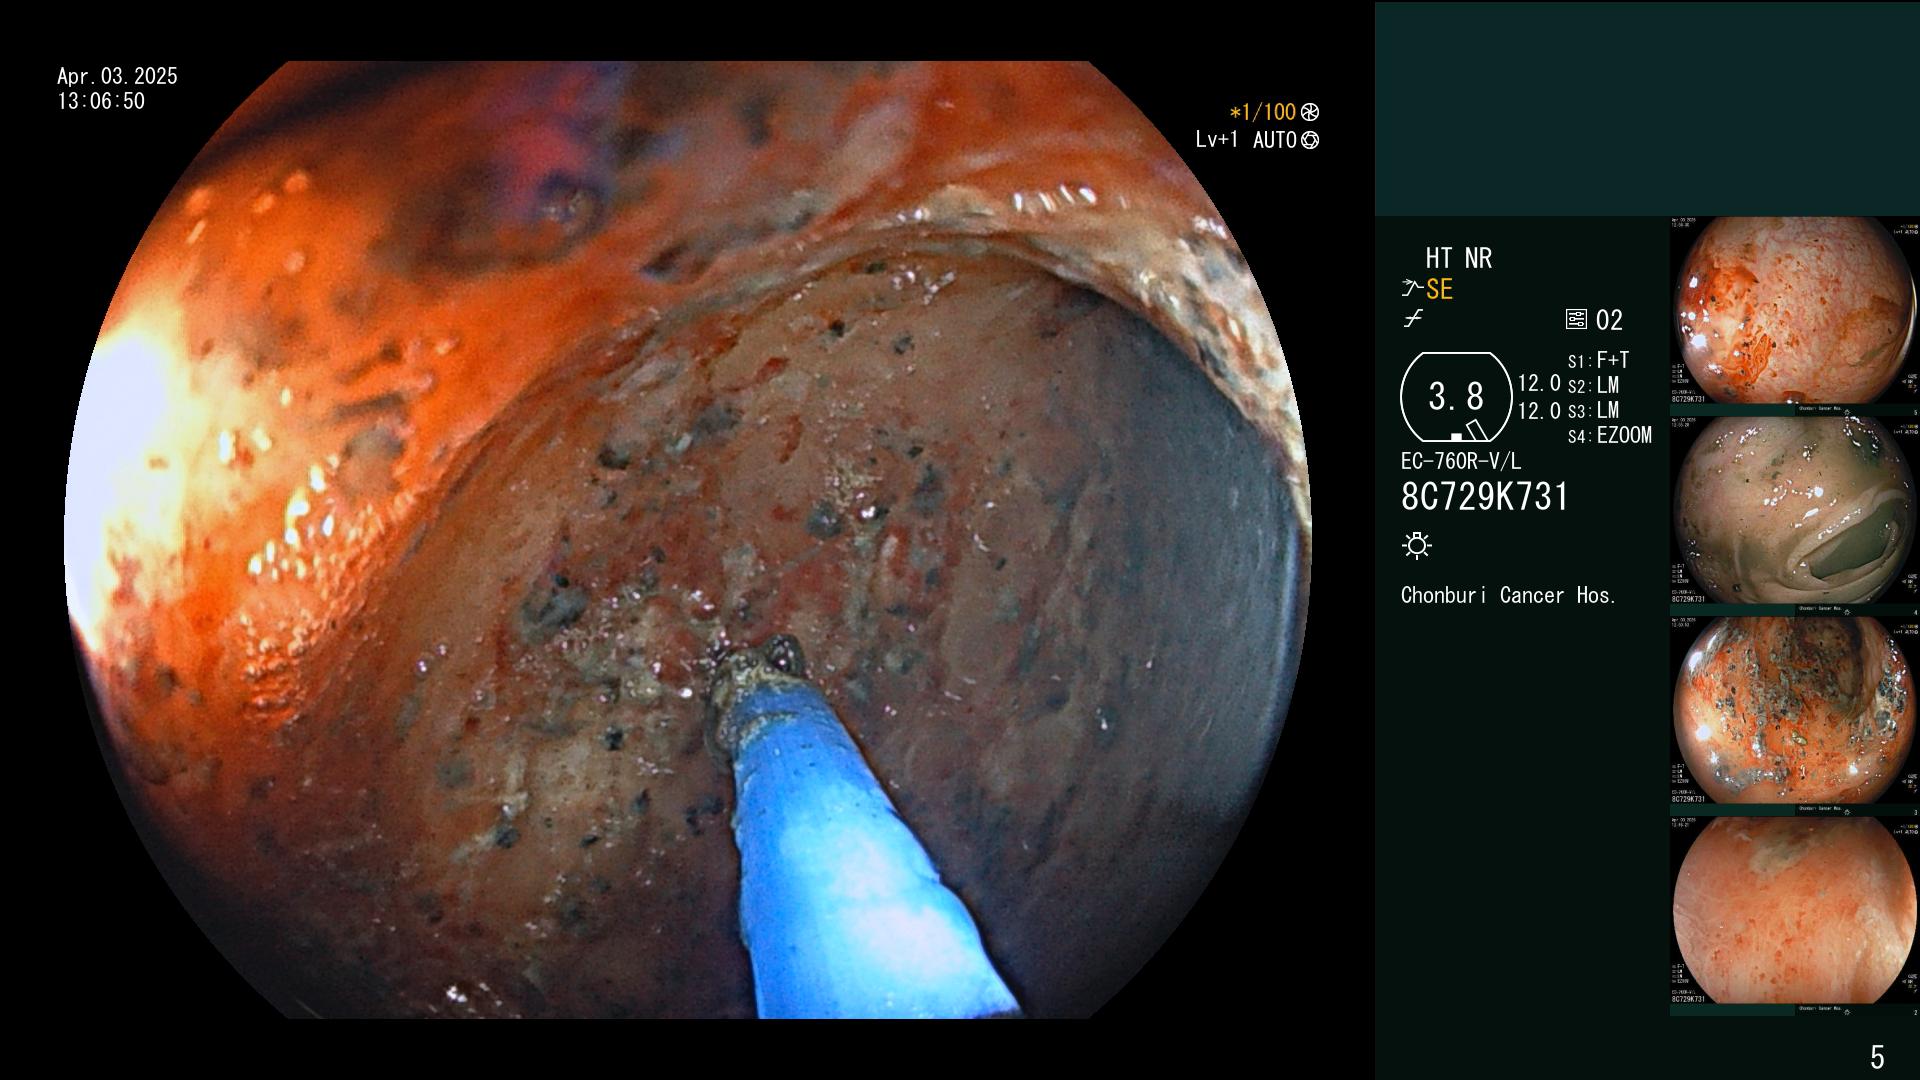
Task: Click the time stamp 13:06:50
Action: (101, 102)
